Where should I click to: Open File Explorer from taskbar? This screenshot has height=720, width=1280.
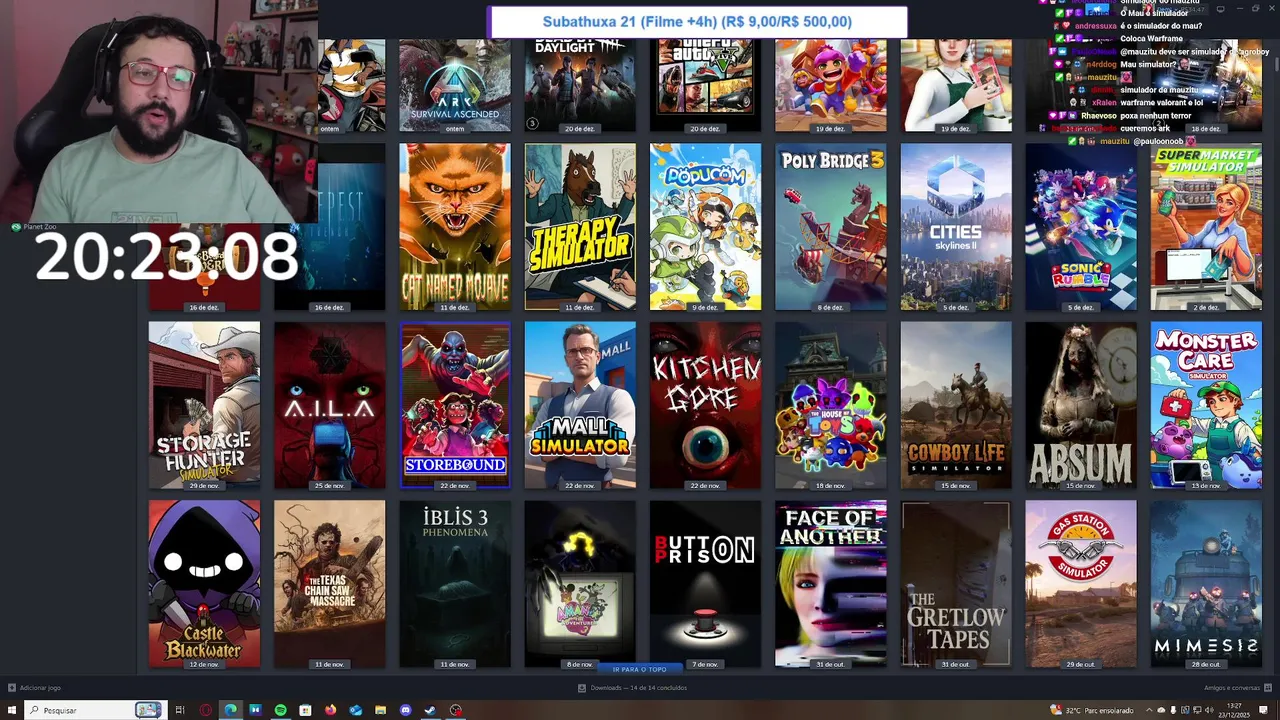point(380,710)
